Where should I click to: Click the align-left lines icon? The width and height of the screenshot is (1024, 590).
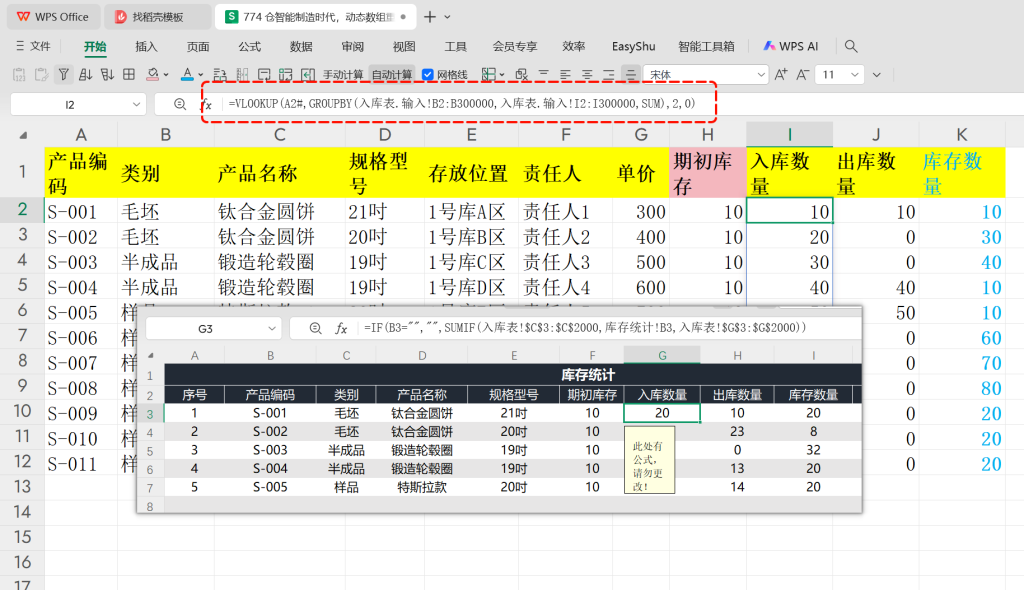pos(565,74)
